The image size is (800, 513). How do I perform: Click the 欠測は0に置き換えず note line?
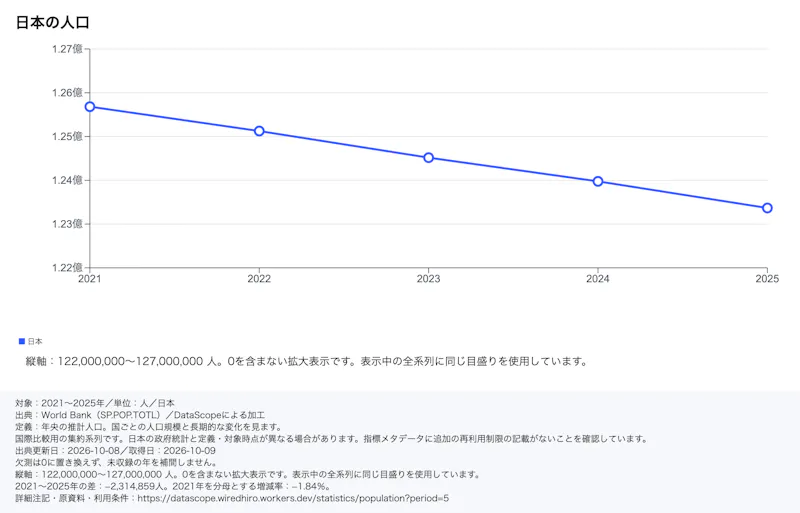coord(117,462)
